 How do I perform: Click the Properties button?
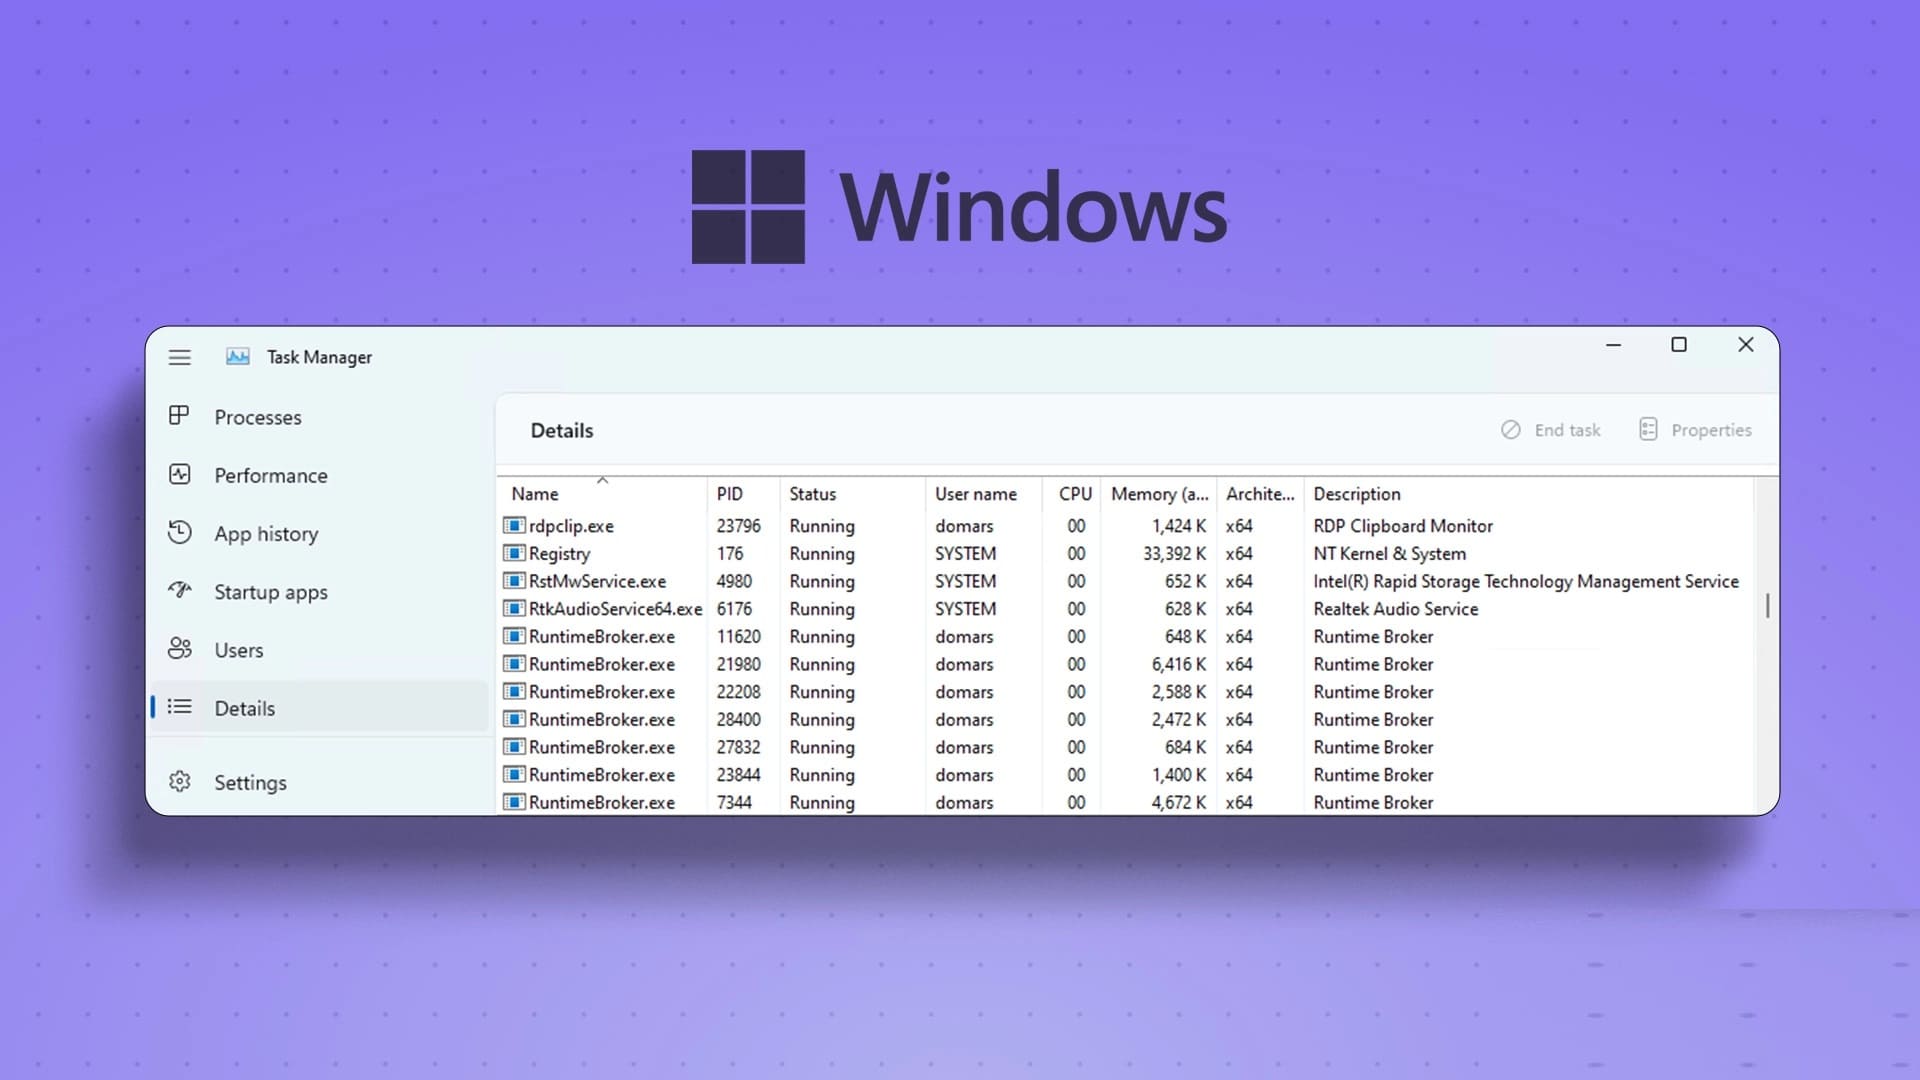[1696, 430]
